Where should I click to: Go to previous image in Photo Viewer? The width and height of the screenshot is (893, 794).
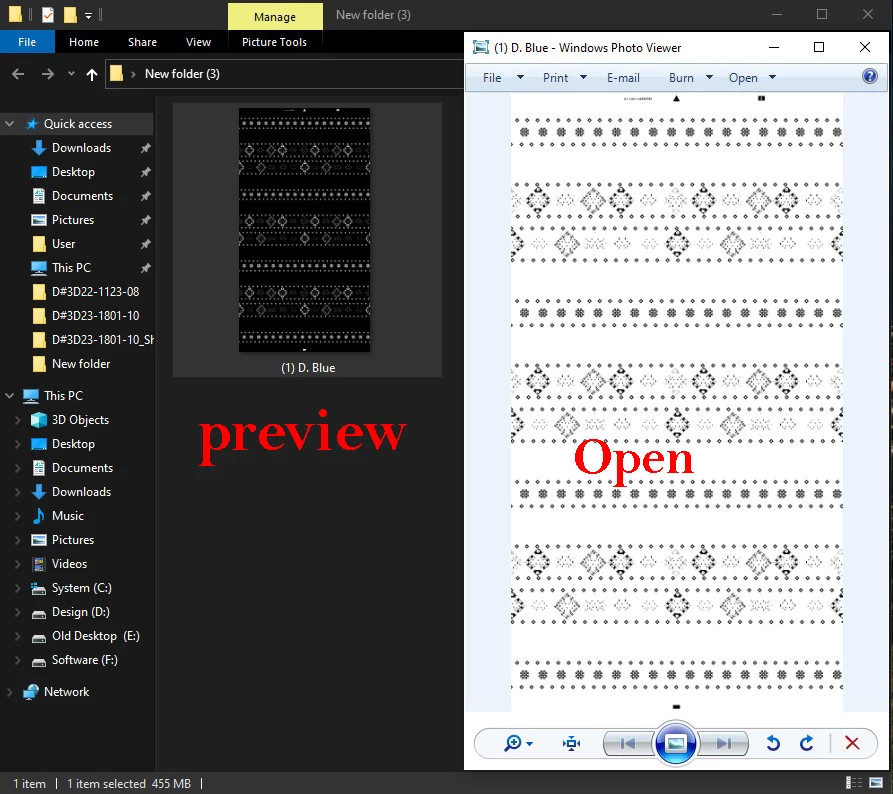tap(628, 743)
